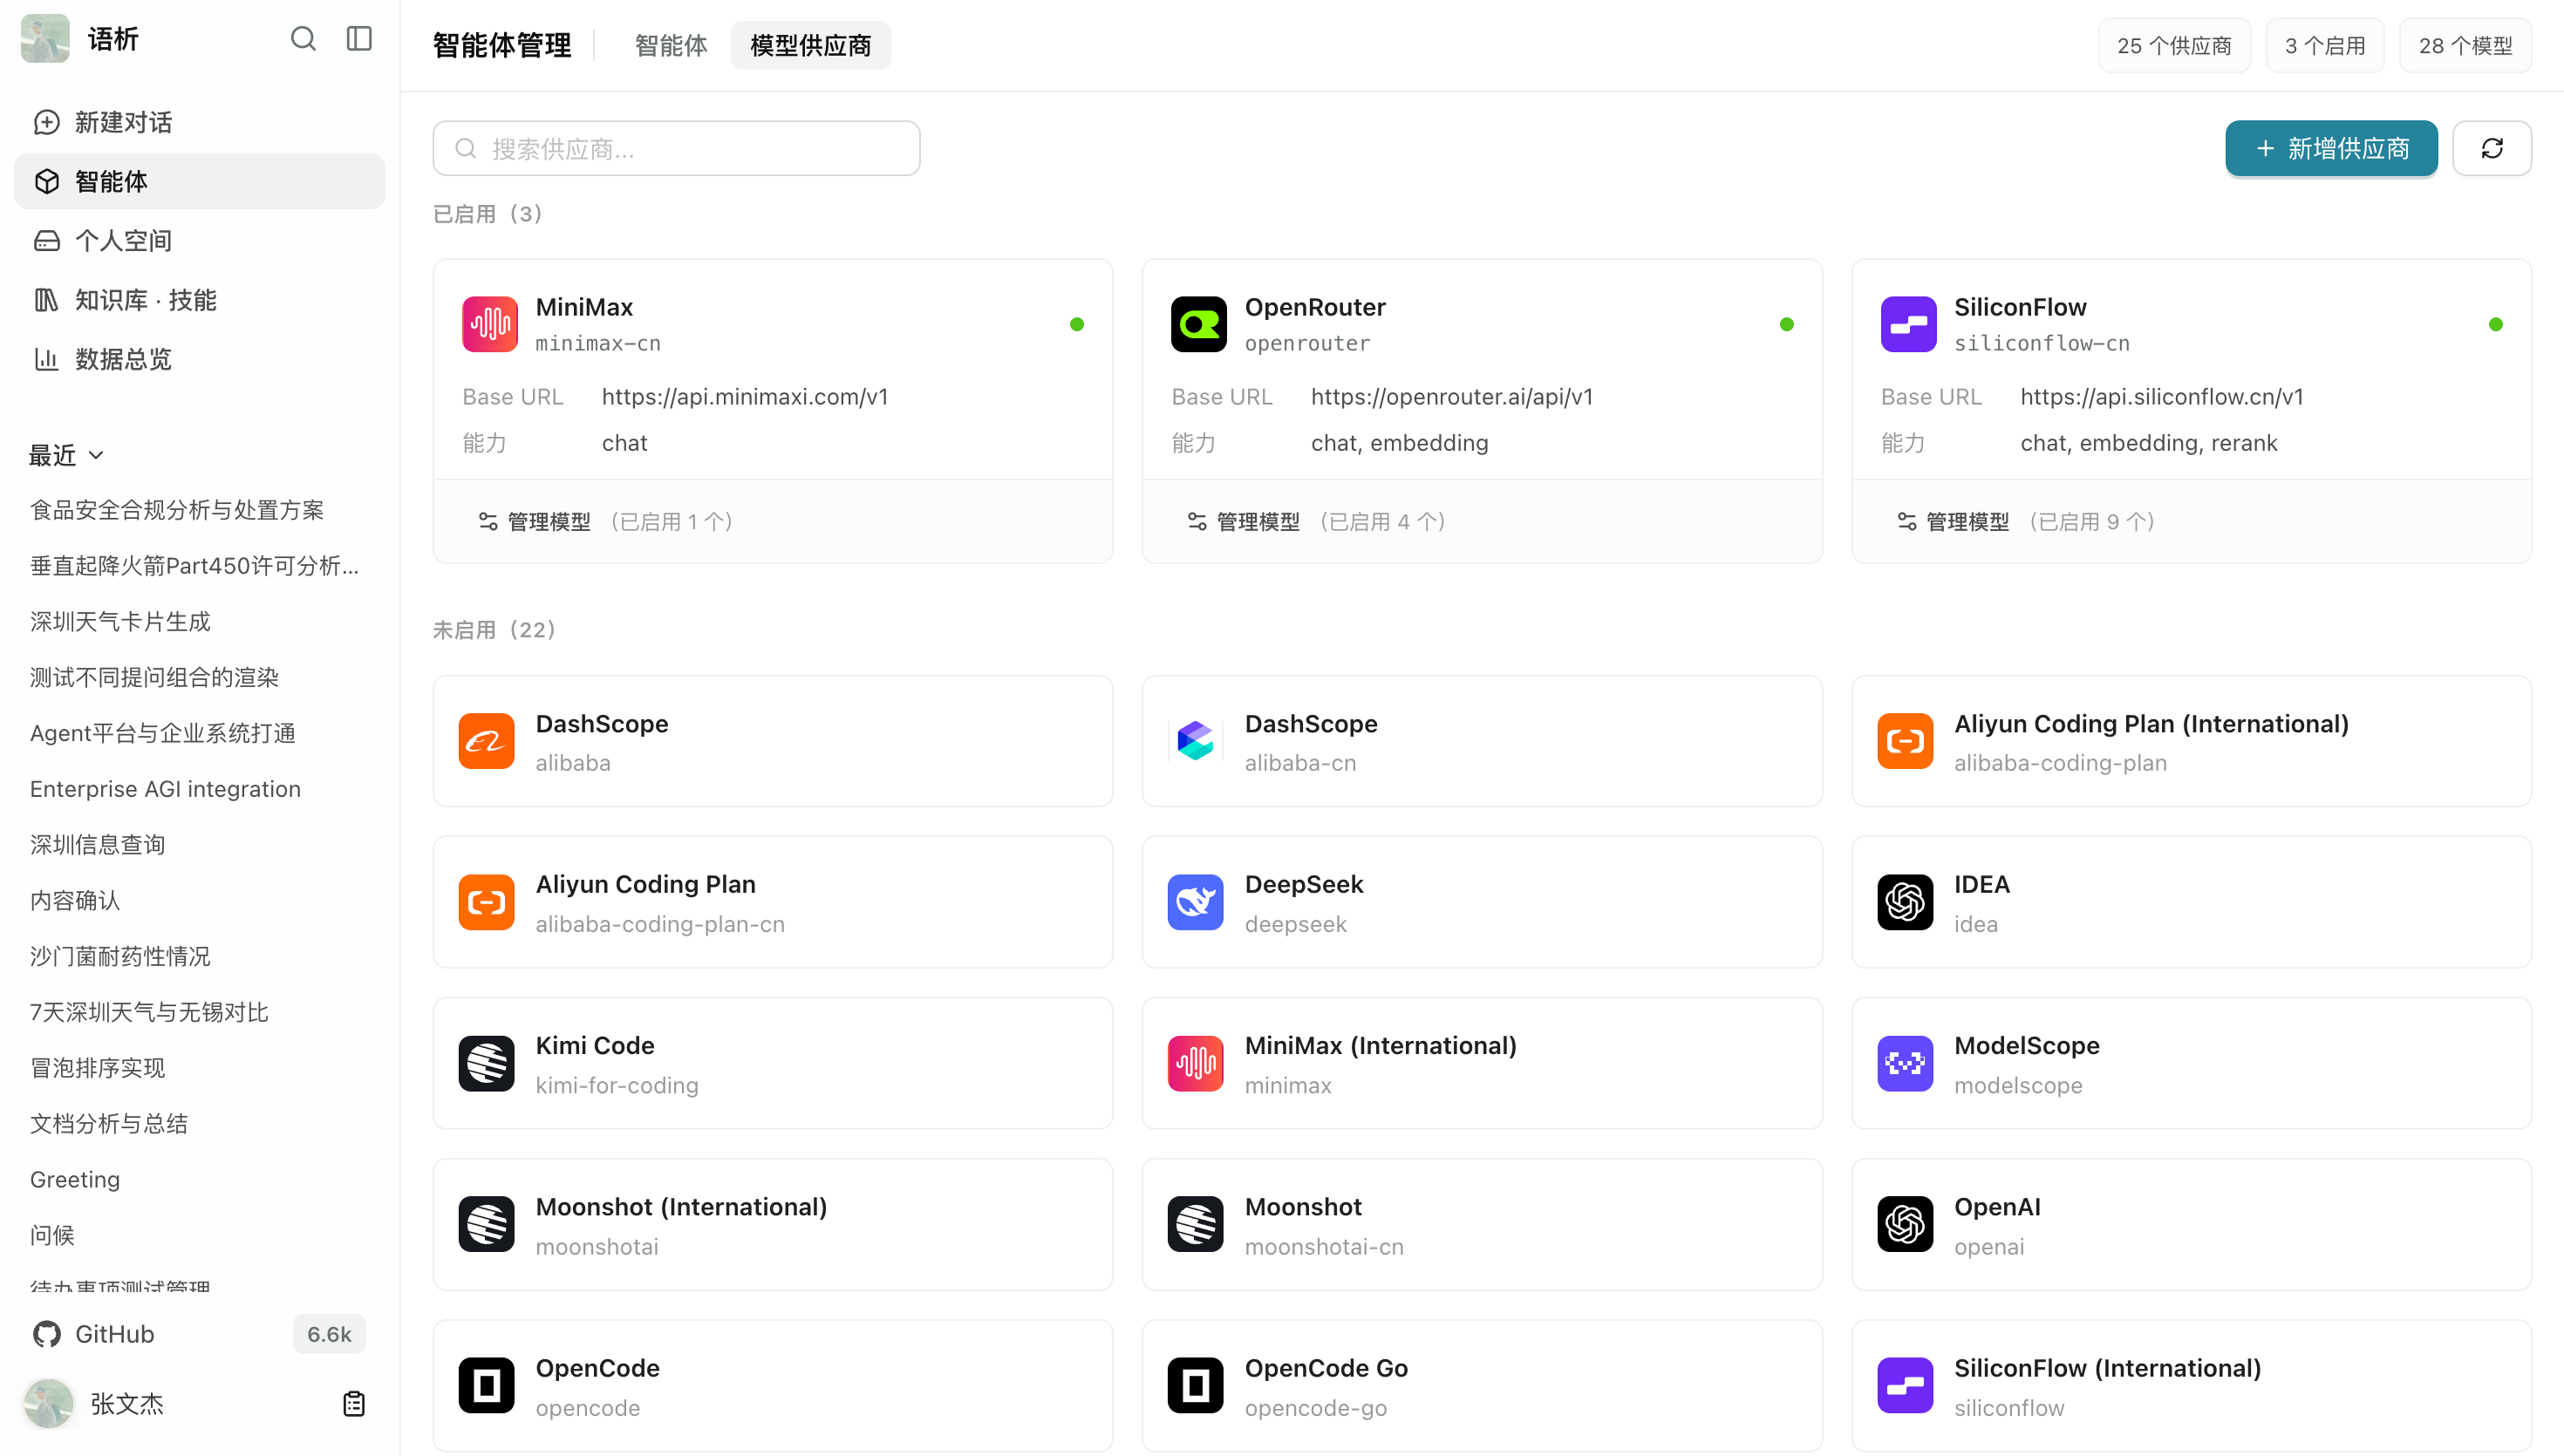Open 知识库 · 技能 section
The image size is (2564, 1456).
pos(199,300)
